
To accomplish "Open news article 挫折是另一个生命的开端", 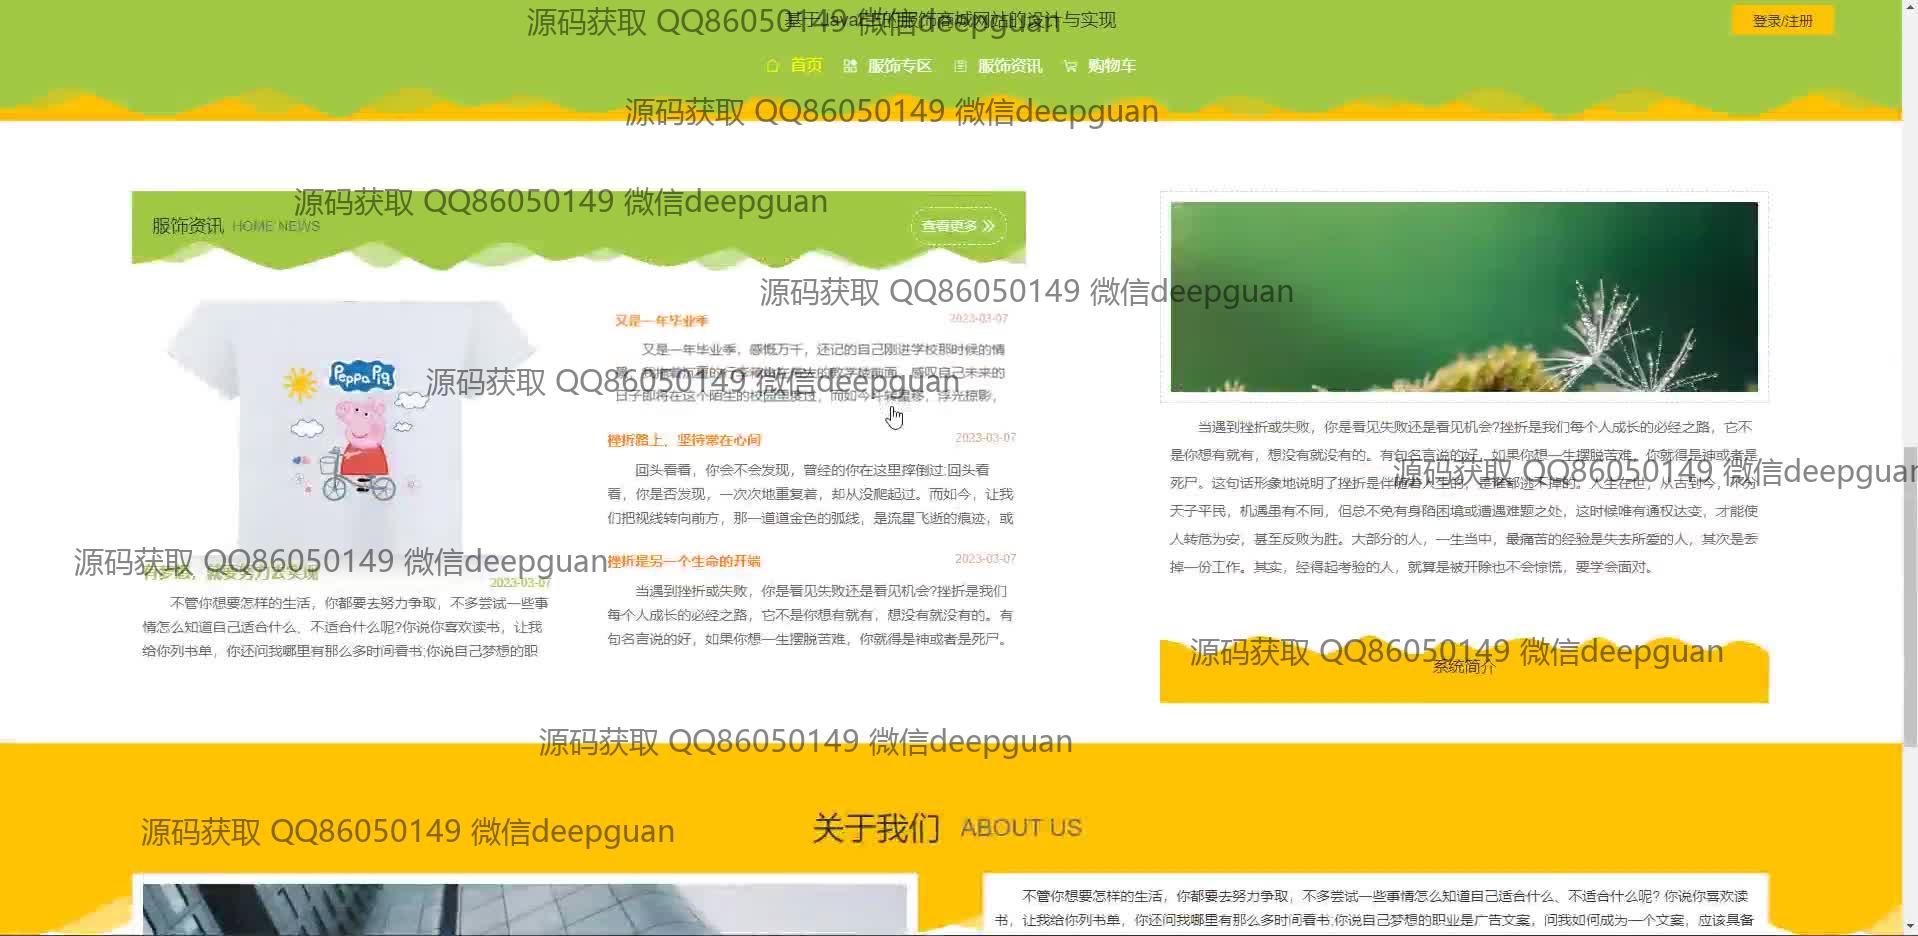I will (x=684, y=561).
